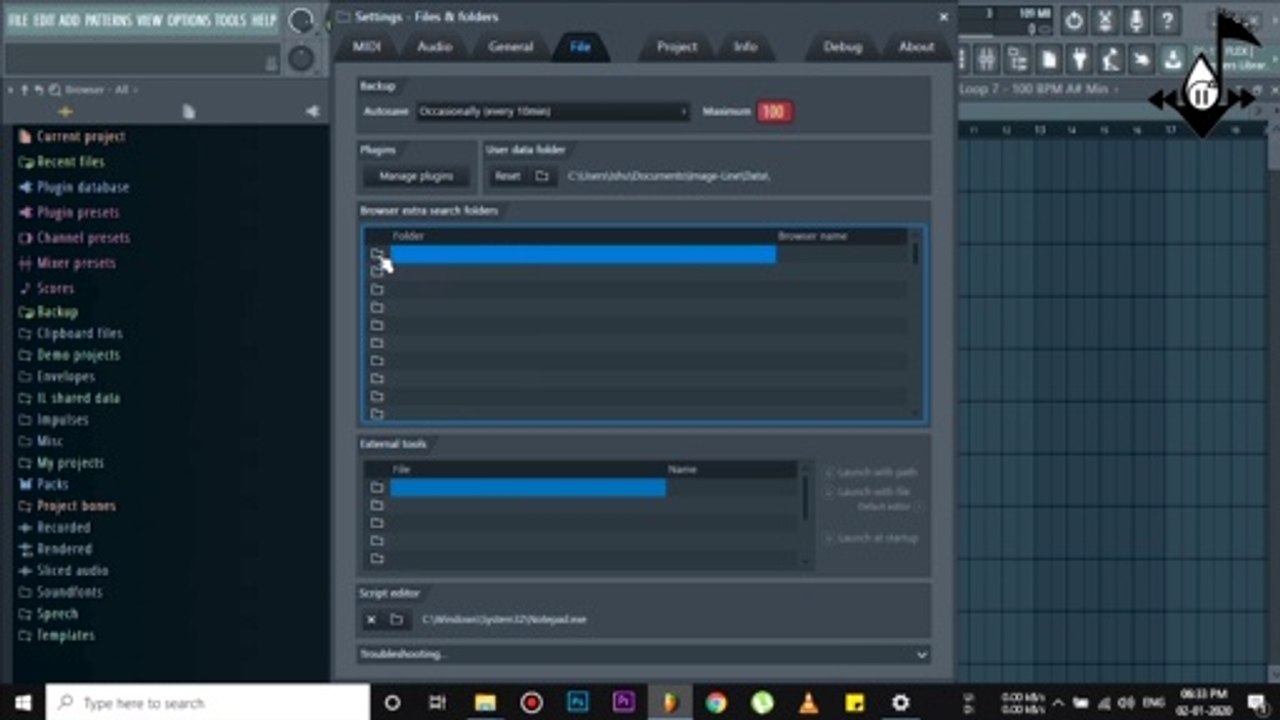Open the Templates folder
The width and height of the screenshot is (1280, 720).
pos(65,636)
